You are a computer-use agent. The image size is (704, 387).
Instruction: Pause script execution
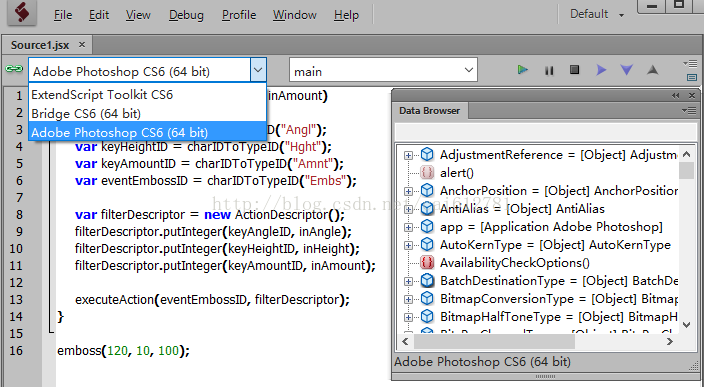pyautogui.click(x=549, y=70)
